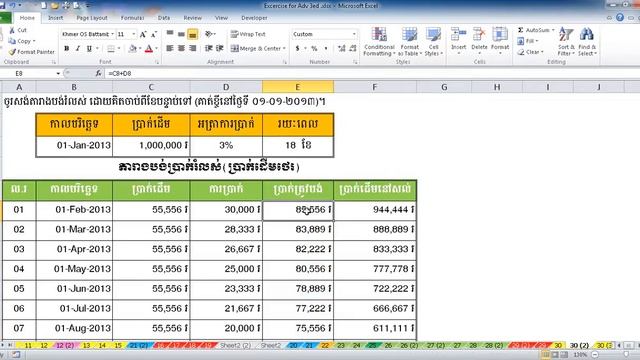
Task: Open Conditional Formatting menu
Action: pyautogui.click(x=379, y=42)
